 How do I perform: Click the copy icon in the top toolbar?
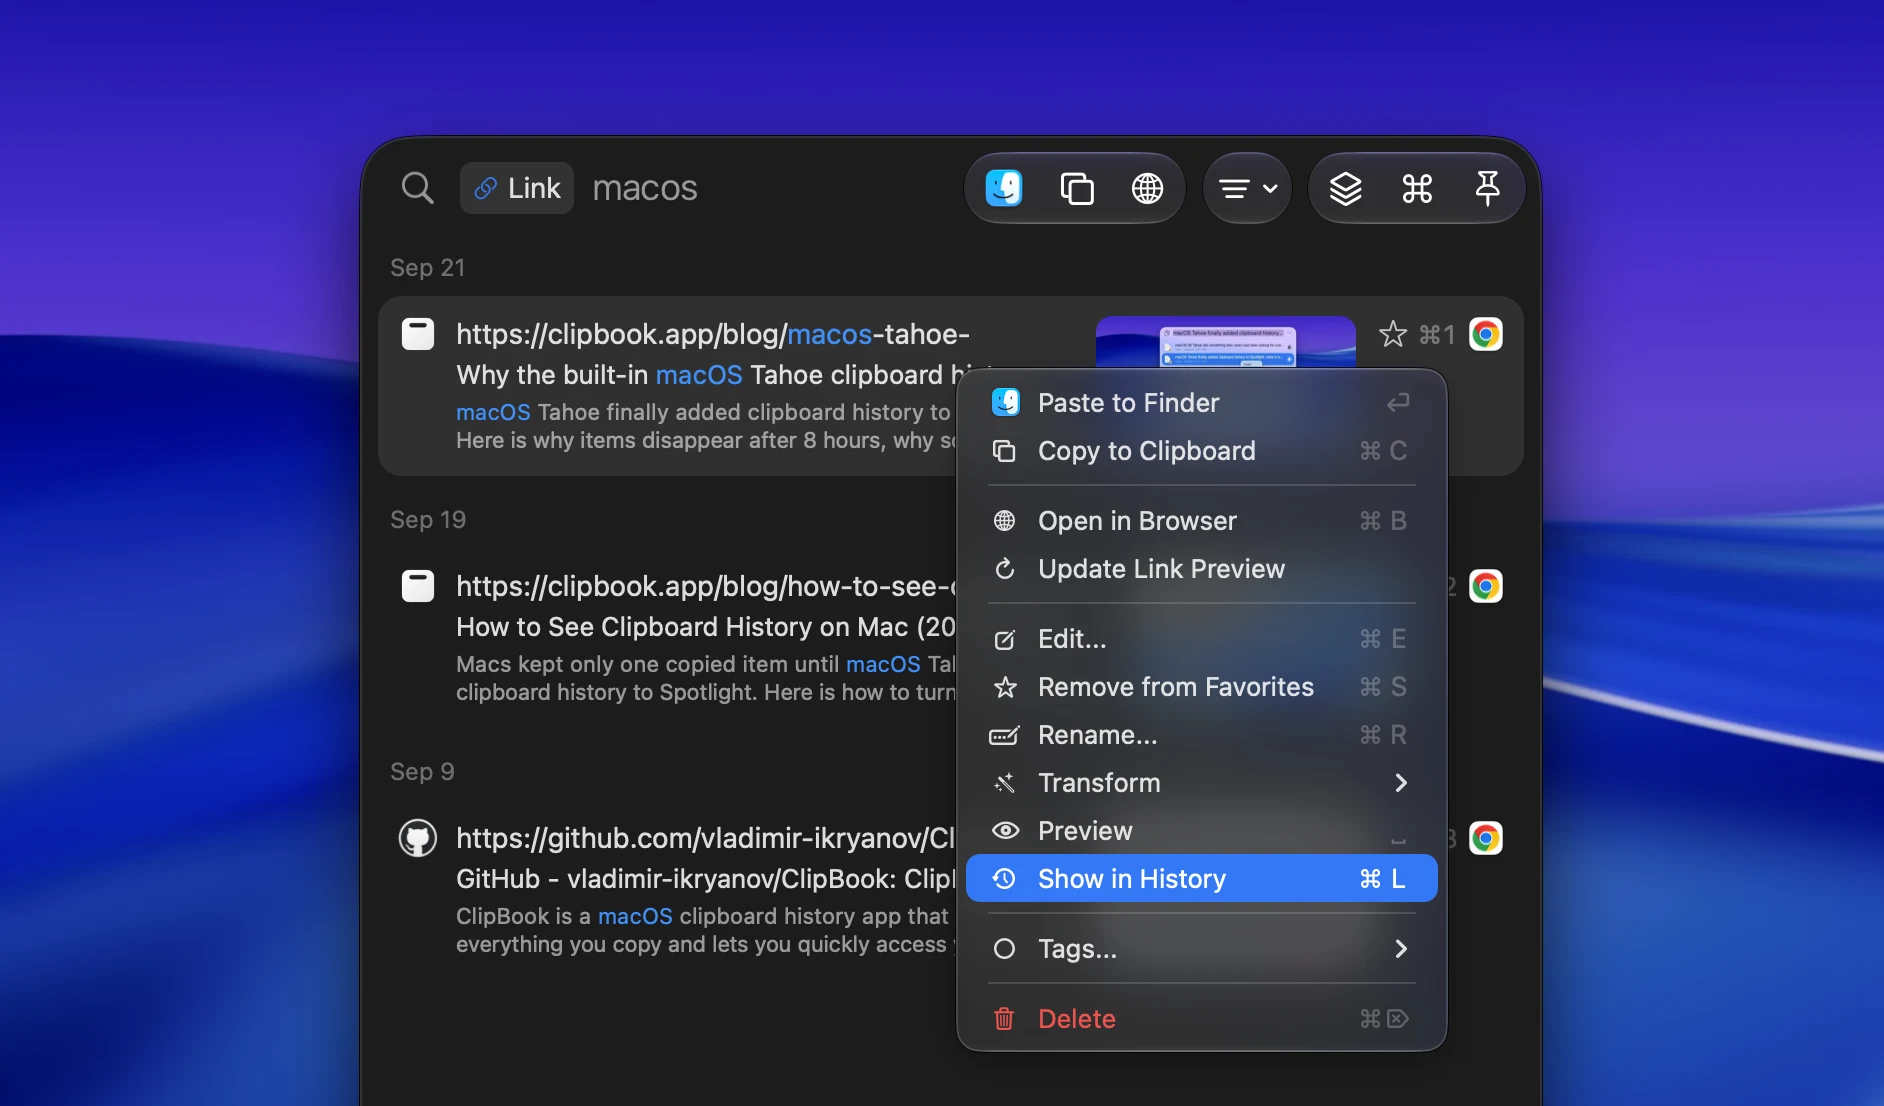tap(1076, 188)
